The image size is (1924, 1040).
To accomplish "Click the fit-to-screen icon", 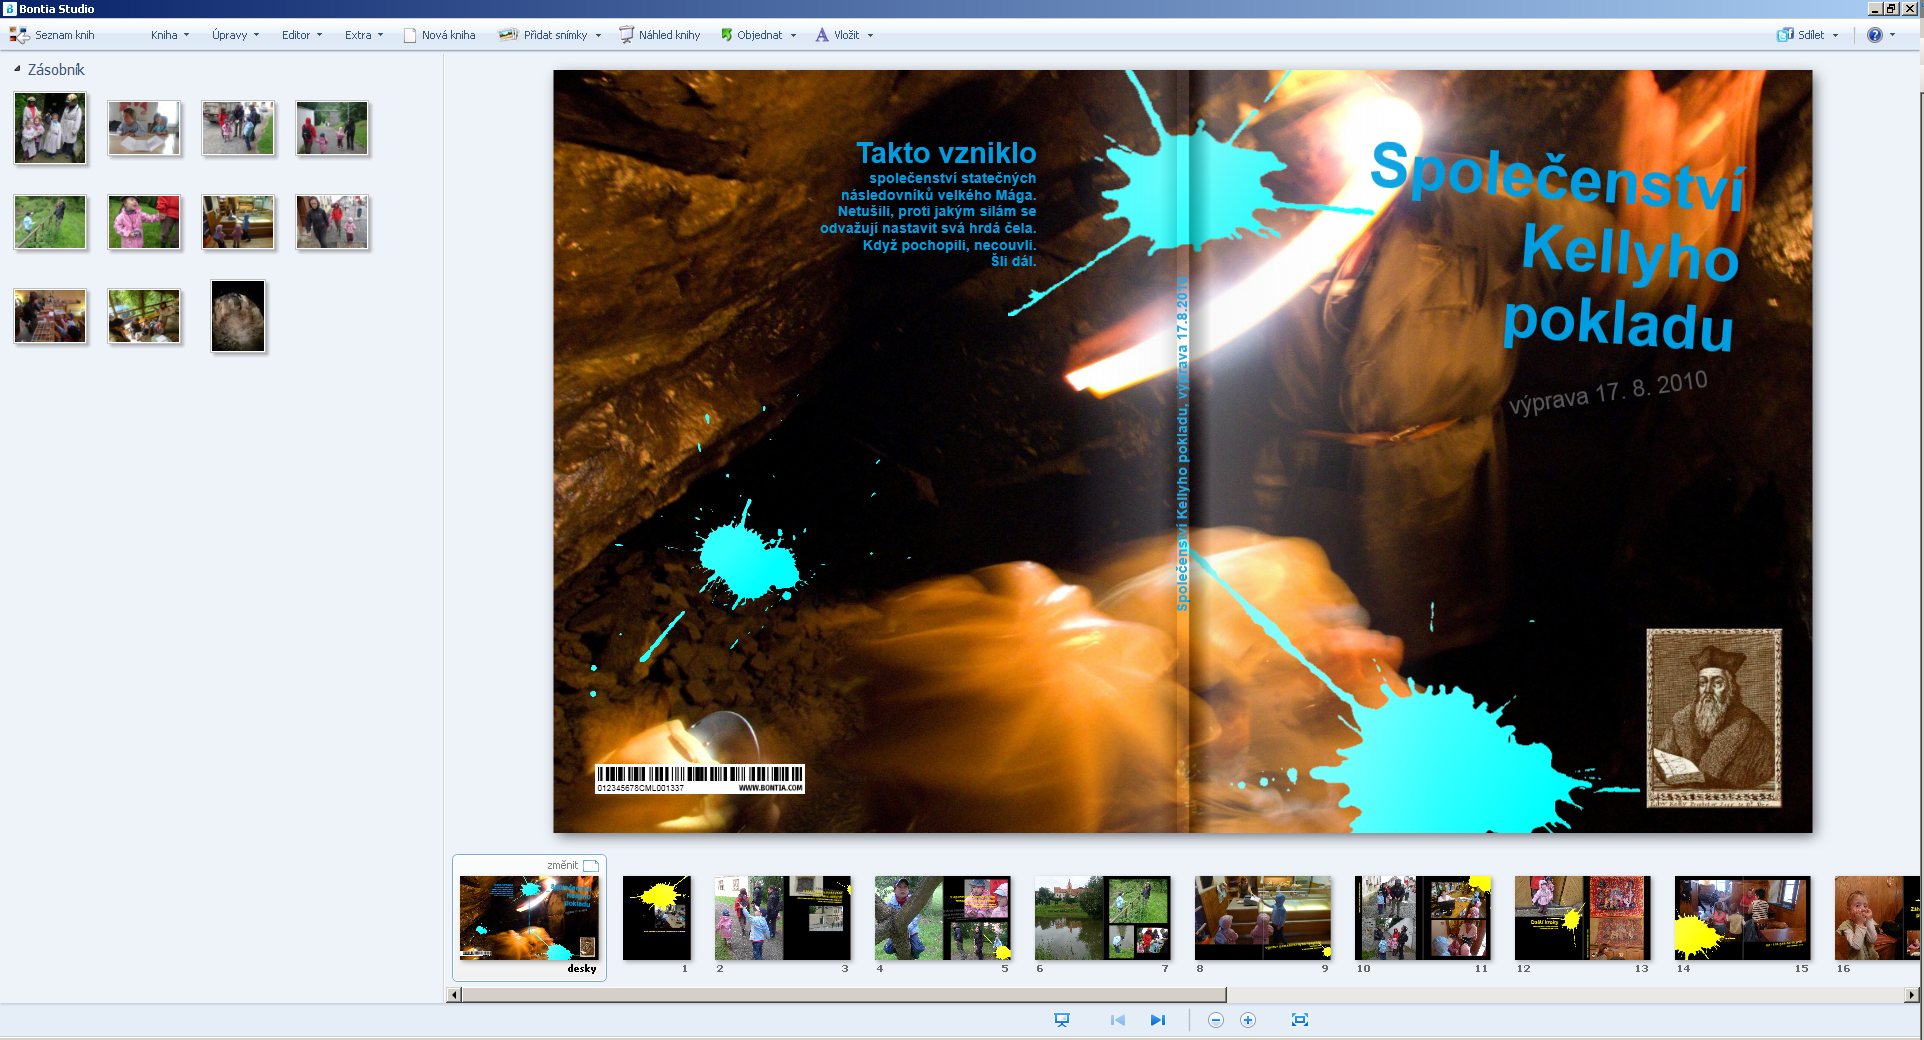I will pos(1299,1020).
